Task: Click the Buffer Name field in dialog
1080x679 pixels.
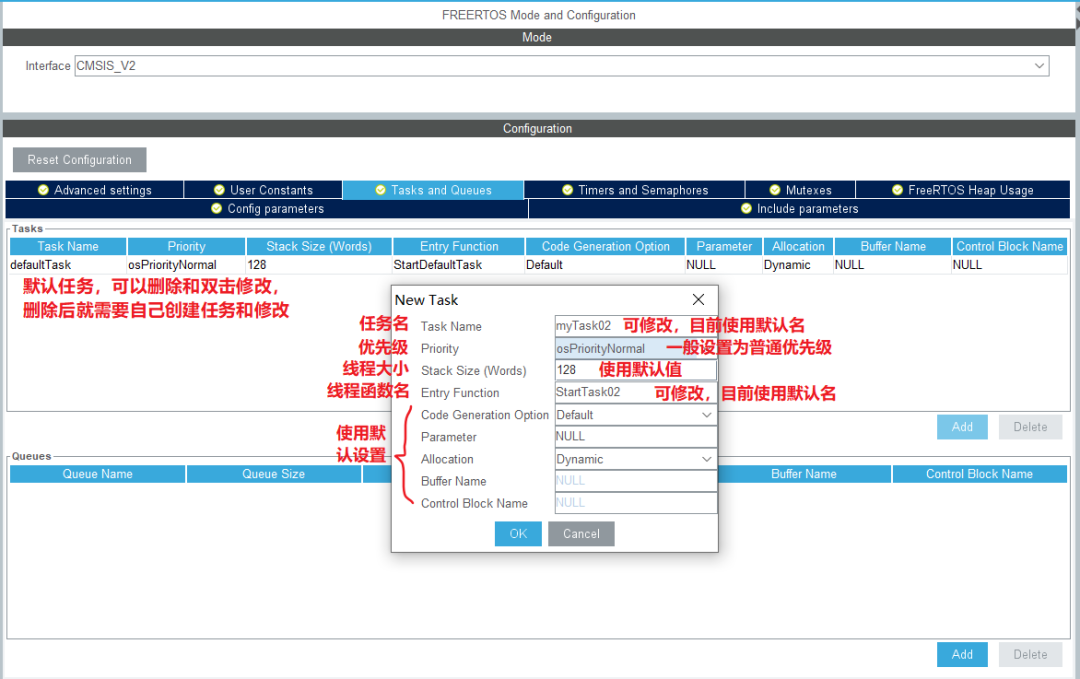Action: pyautogui.click(x=636, y=481)
